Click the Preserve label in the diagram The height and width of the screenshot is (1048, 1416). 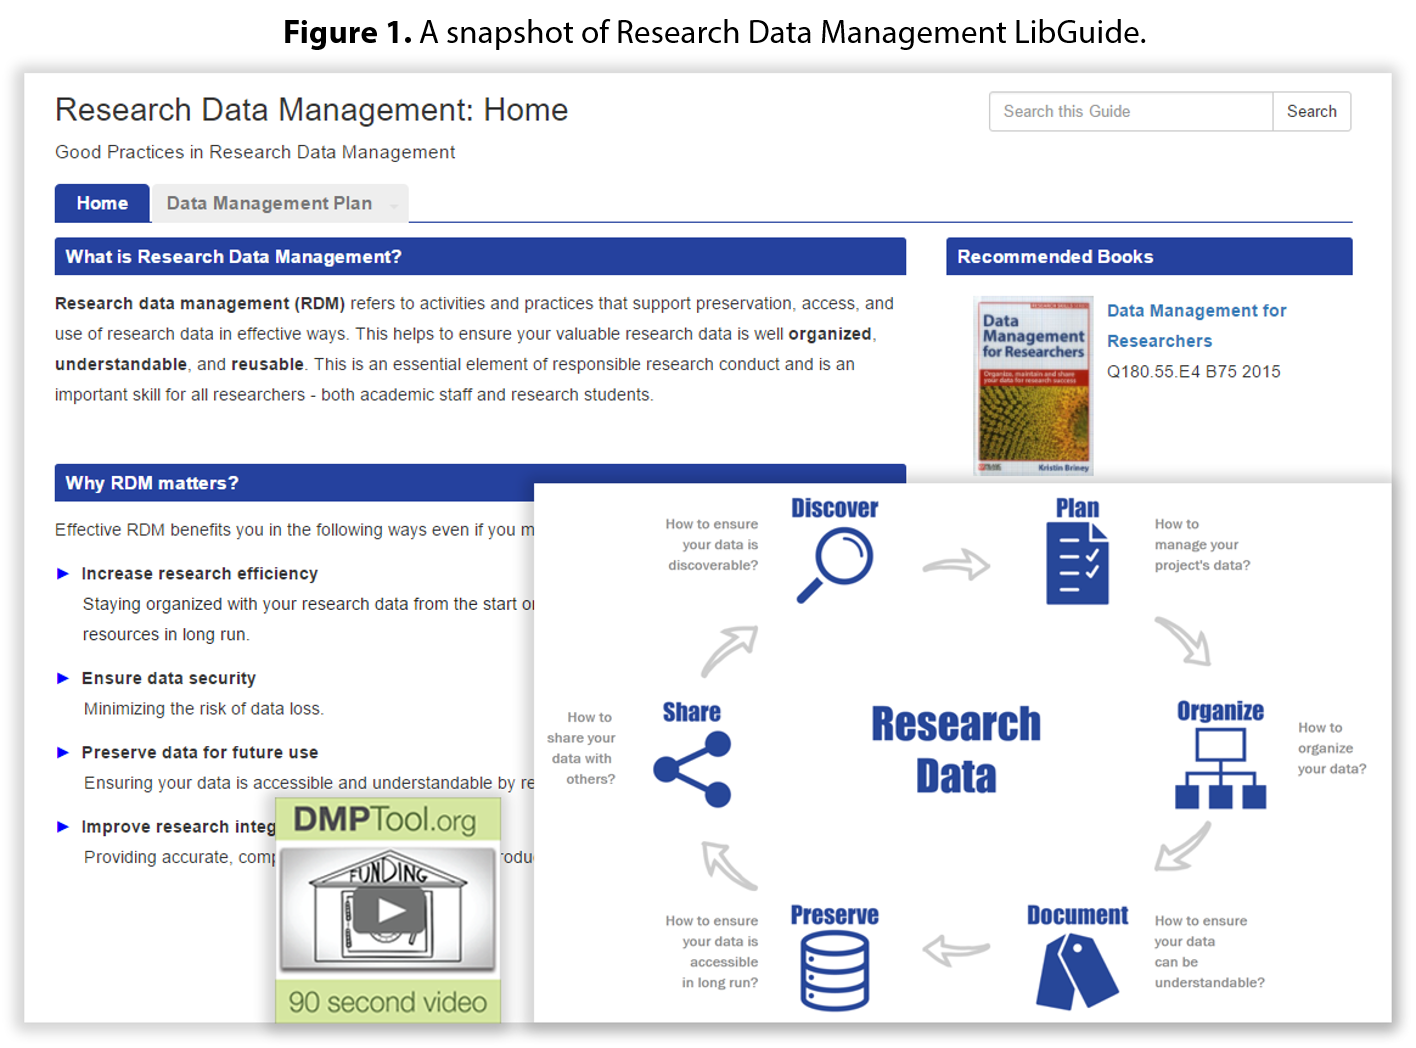coord(835,915)
